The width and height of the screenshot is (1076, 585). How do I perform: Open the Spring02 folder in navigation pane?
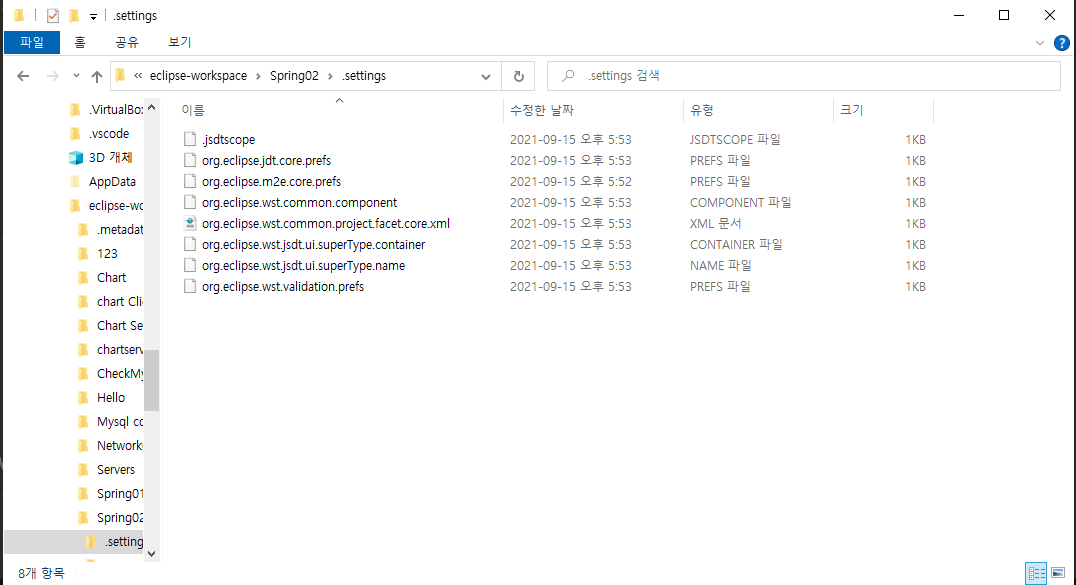[x=119, y=518]
